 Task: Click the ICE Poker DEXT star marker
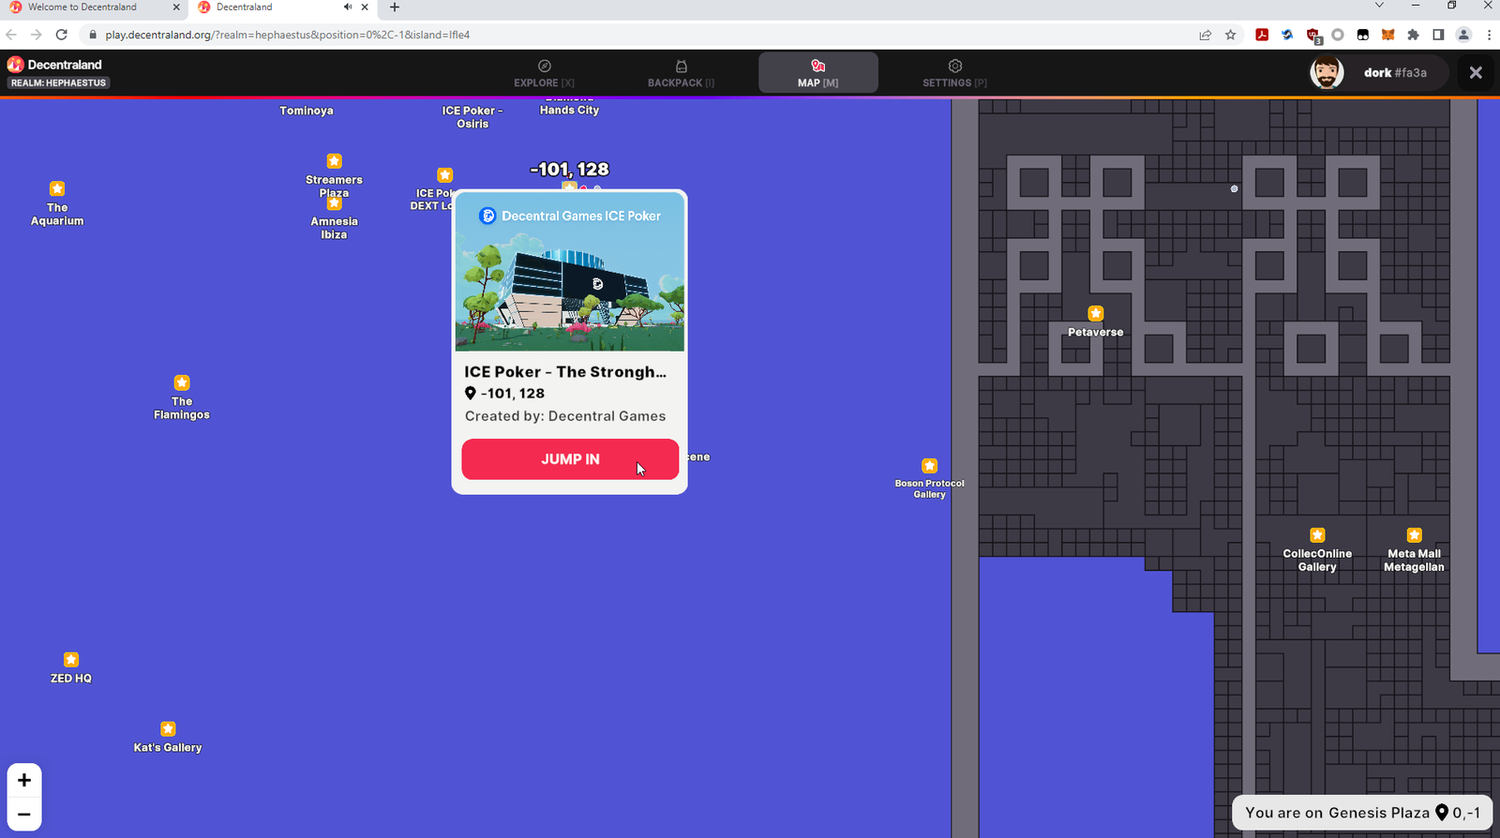[x=445, y=175]
